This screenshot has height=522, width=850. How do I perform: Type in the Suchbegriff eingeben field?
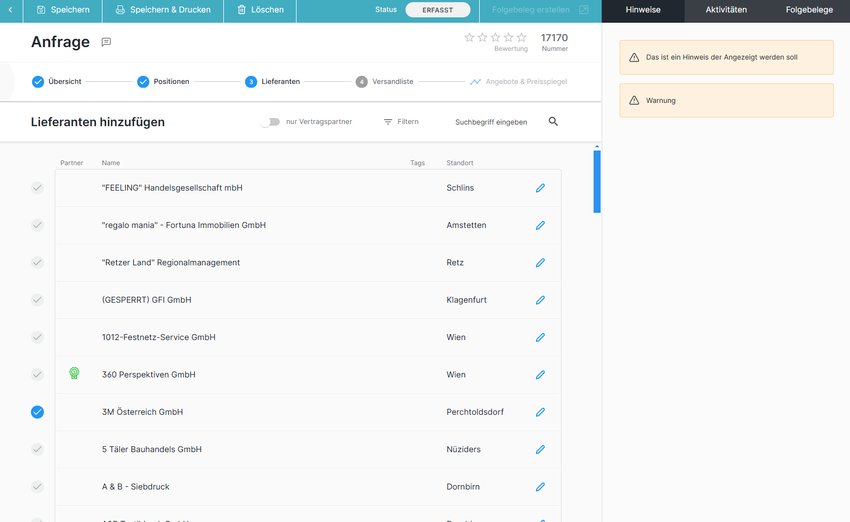pos(491,122)
